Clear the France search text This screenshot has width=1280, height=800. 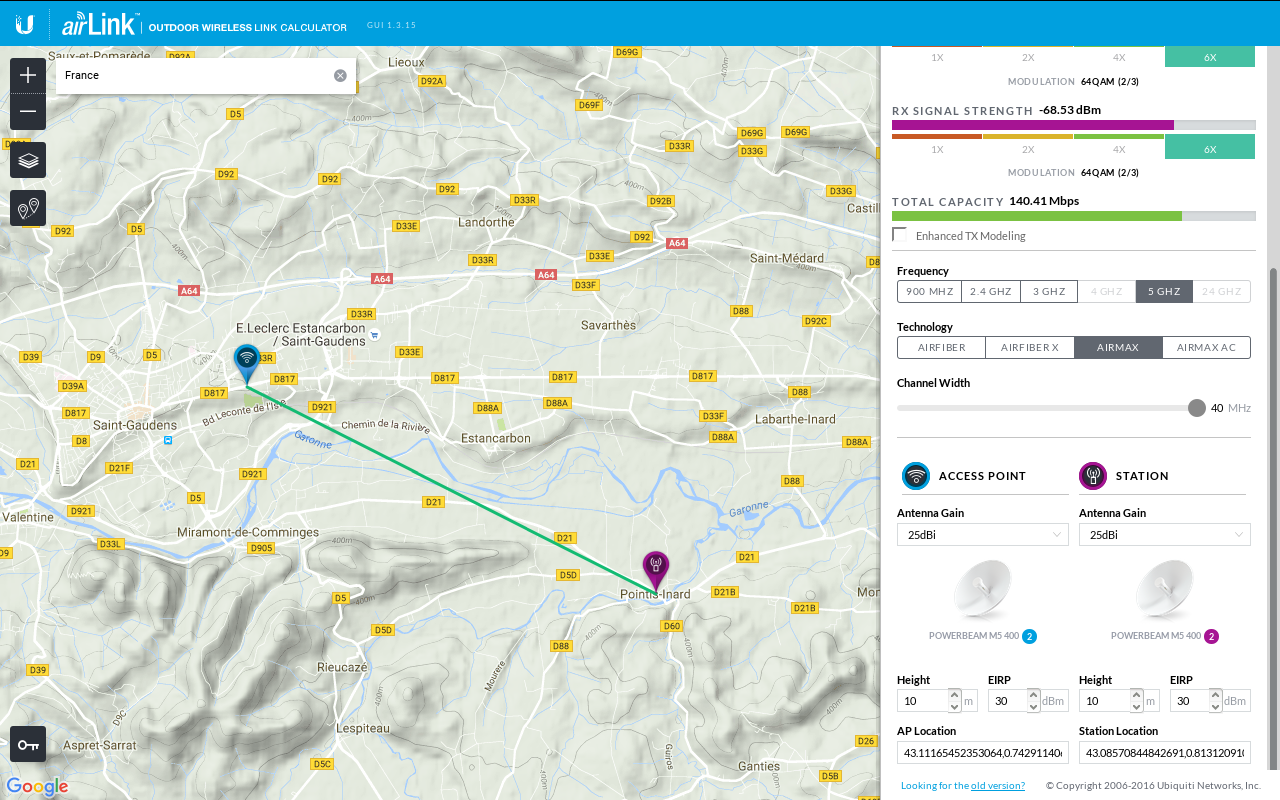340,75
